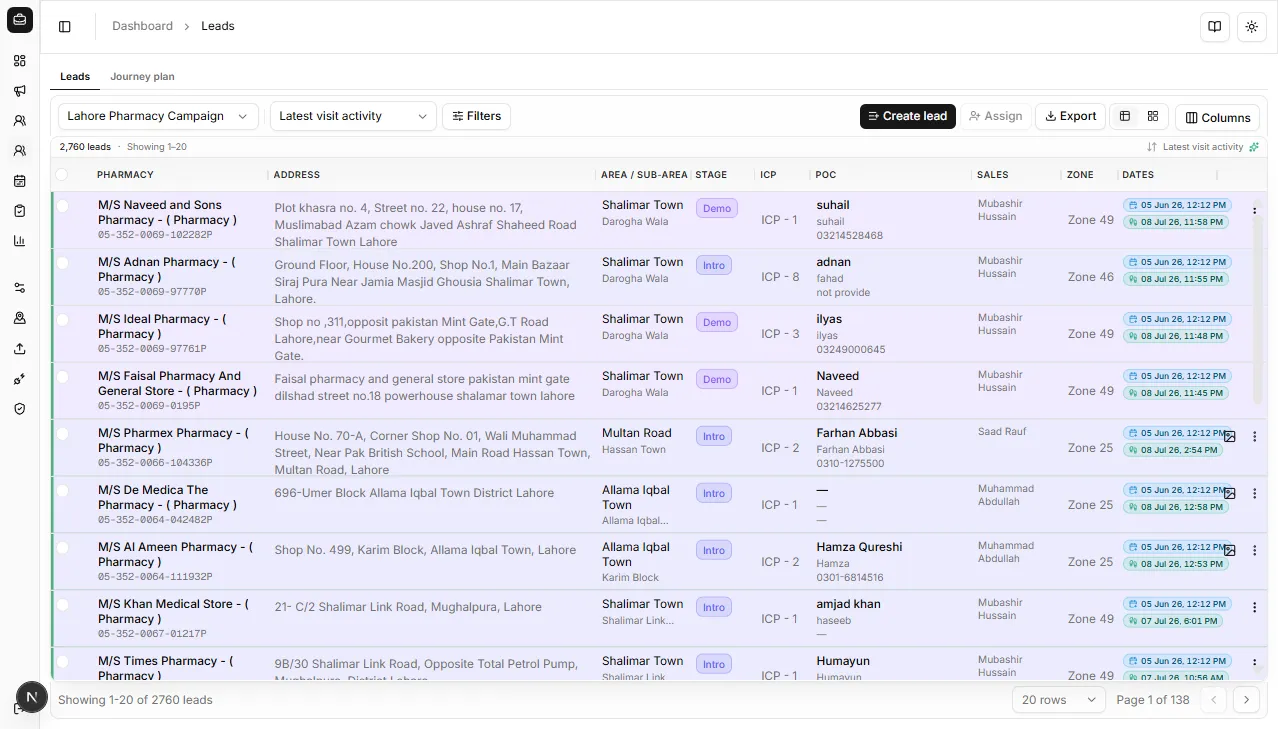Screen dimensions: 1278x729
Task: Click the 08 Jul 26, 11:48 PM date chip
Action: pos(1175,336)
